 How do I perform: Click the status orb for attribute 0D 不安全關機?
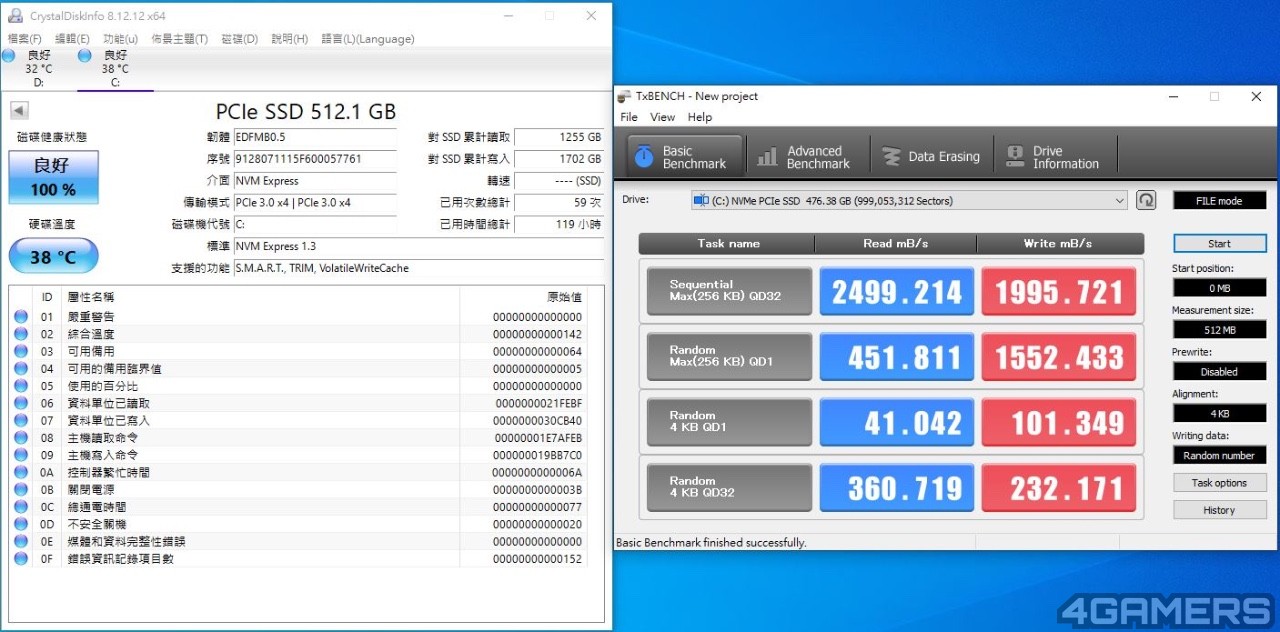(21, 524)
